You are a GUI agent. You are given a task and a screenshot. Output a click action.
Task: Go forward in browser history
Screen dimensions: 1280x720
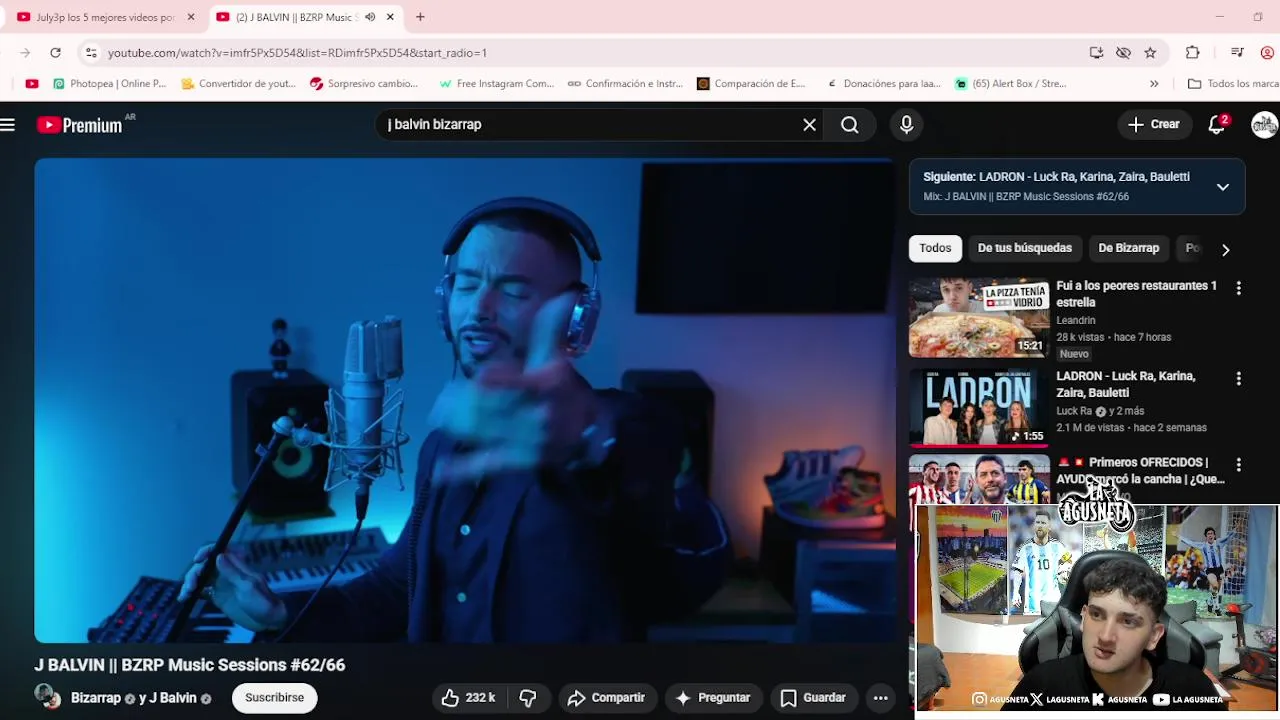tap(23, 53)
